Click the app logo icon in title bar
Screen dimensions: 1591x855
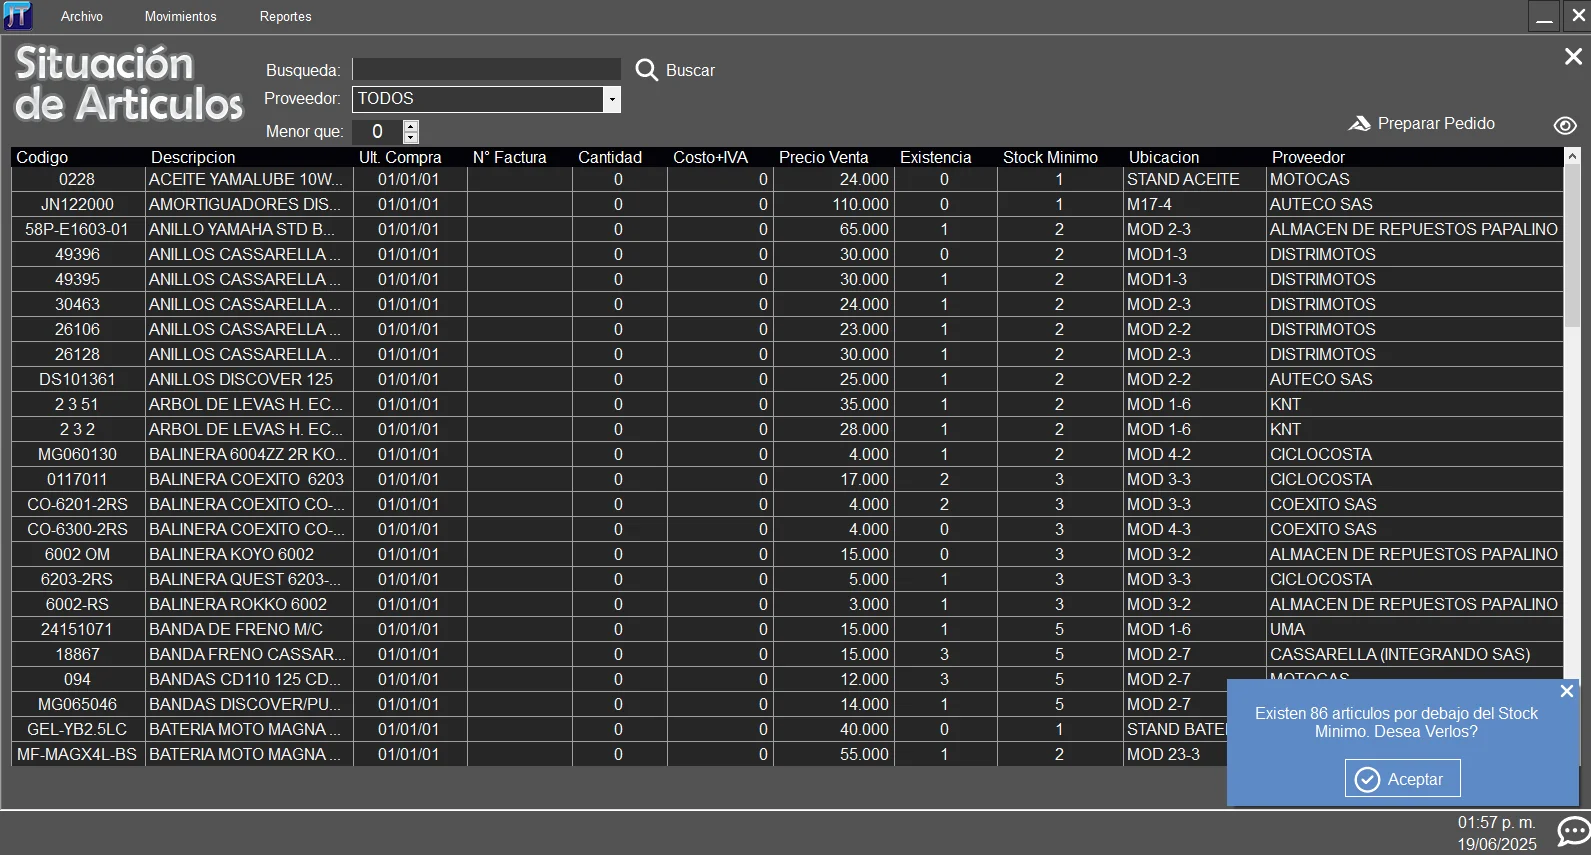18,16
